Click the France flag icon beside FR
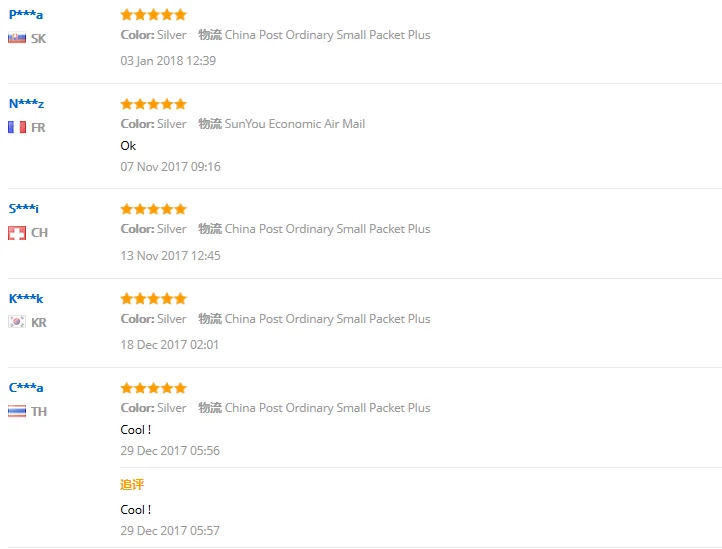This screenshot has width=722, height=549. tap(17, 127)
